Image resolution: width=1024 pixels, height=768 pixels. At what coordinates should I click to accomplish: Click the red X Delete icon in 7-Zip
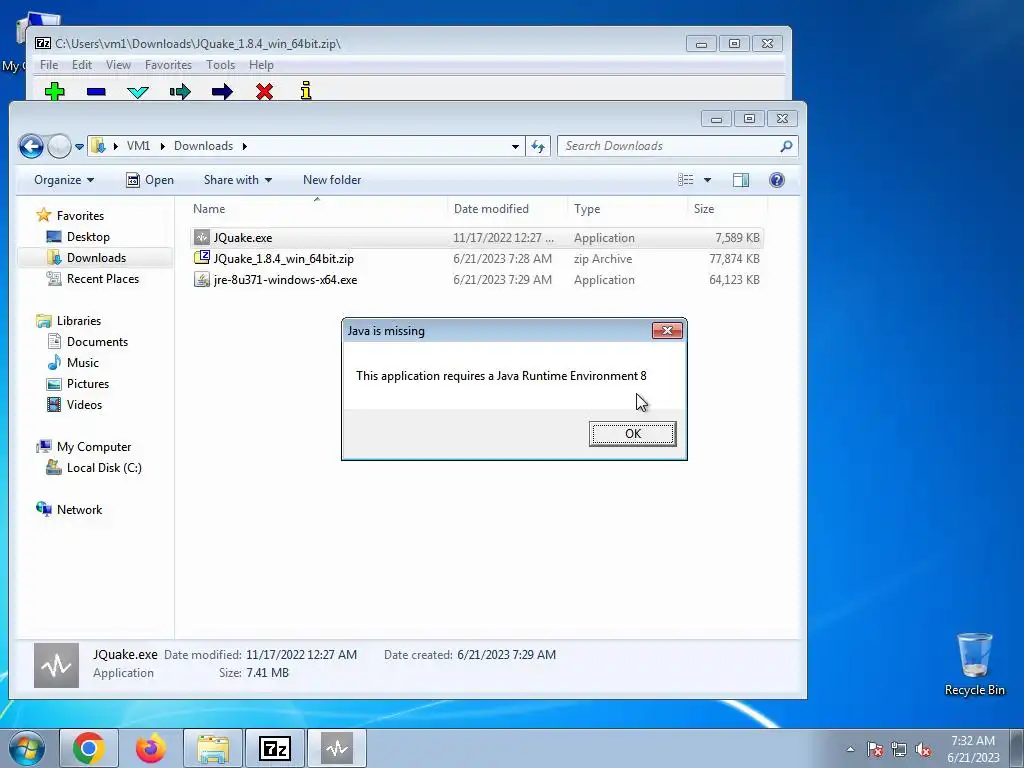click(x=264, y=91)
